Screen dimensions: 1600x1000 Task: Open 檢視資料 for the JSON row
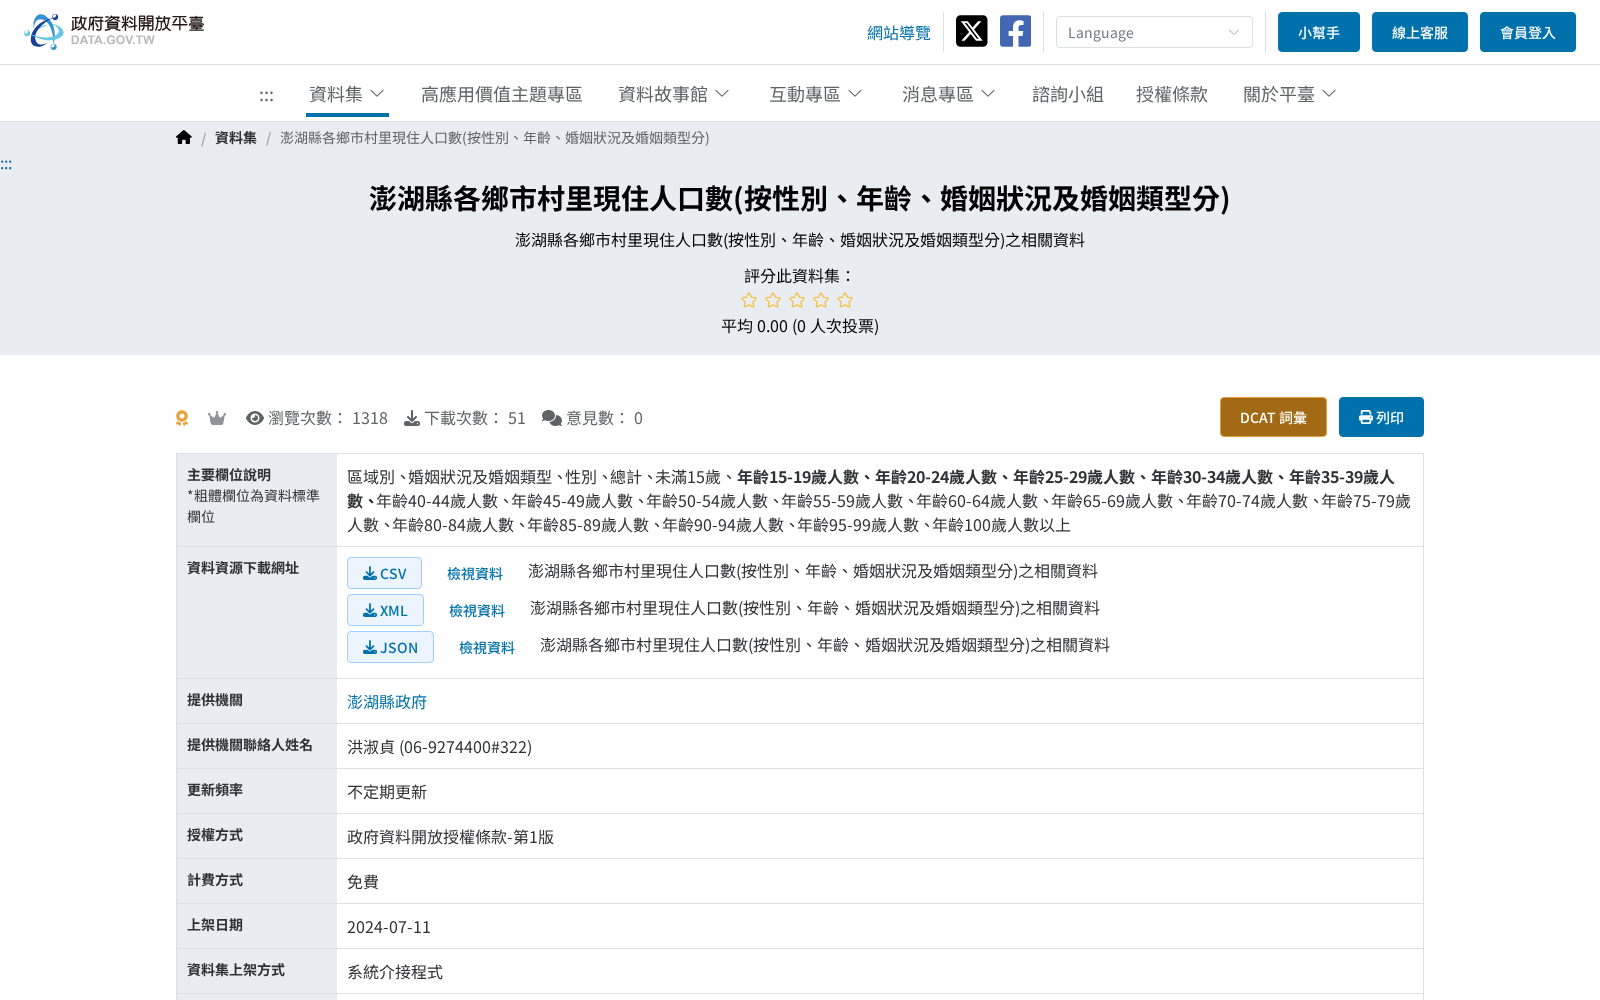(x=487, y=648)
